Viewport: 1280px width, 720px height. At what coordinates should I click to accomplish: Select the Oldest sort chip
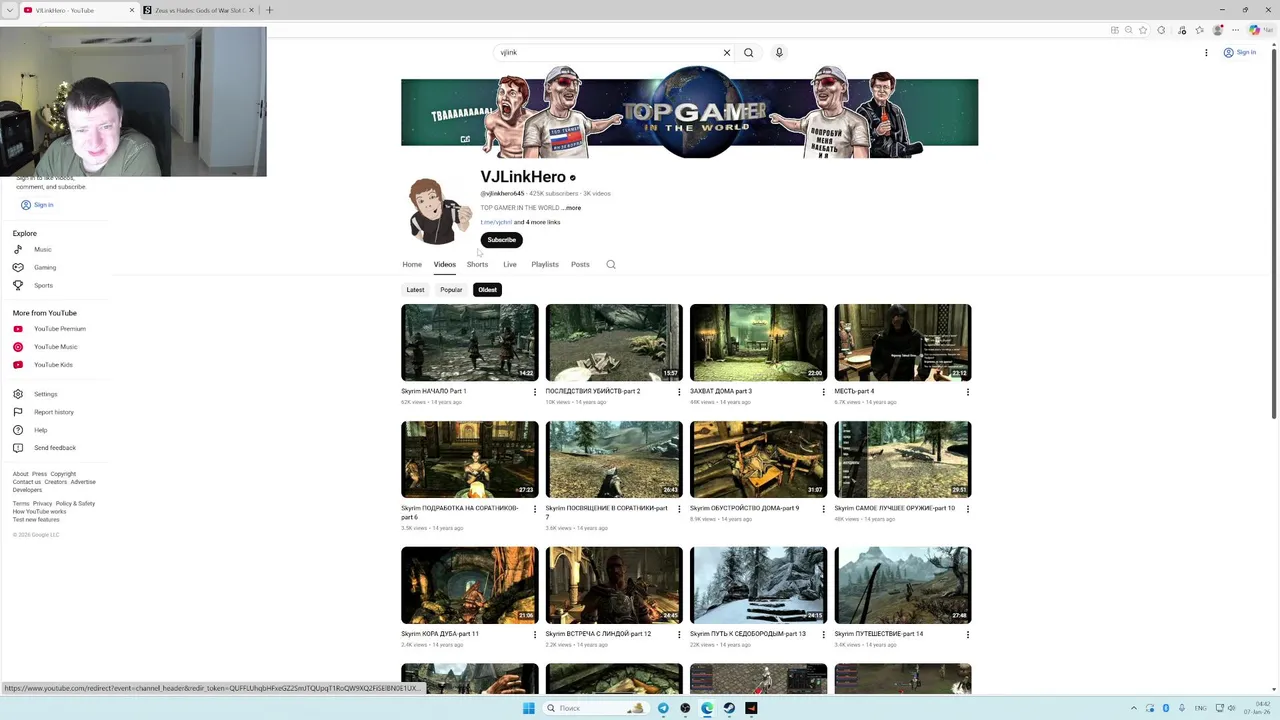click(487, 290)
